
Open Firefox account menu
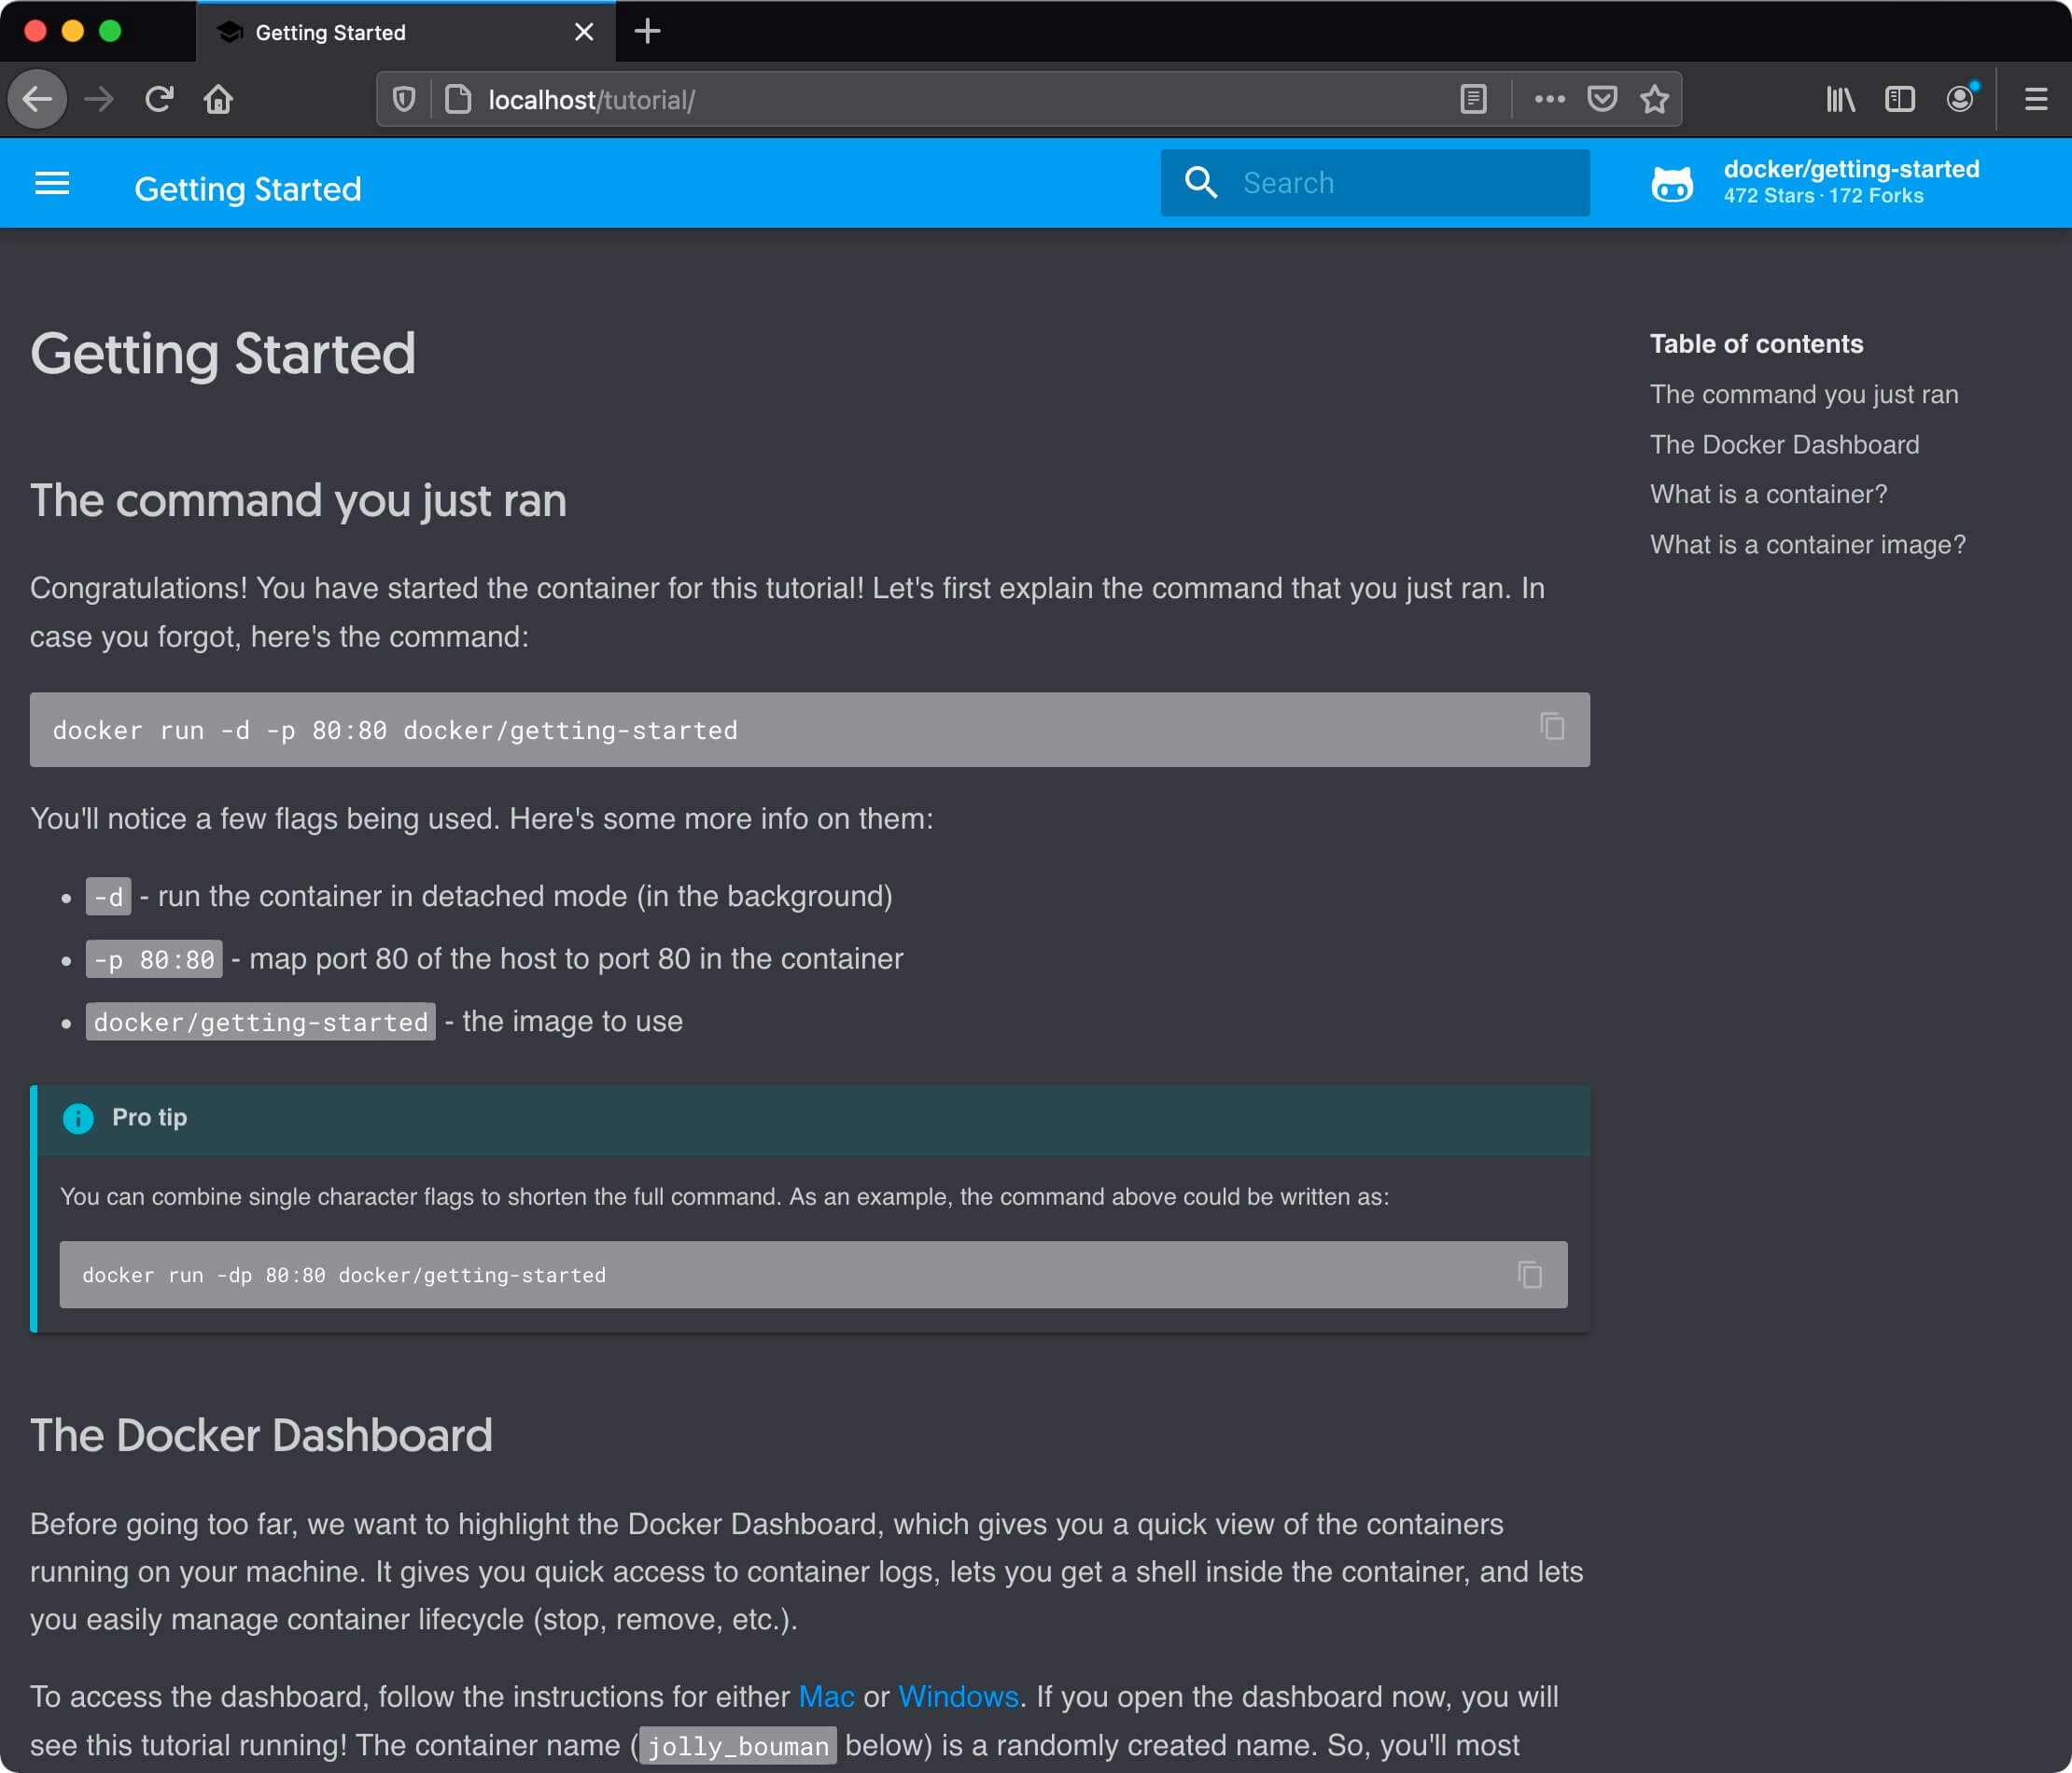(1960, 98)
